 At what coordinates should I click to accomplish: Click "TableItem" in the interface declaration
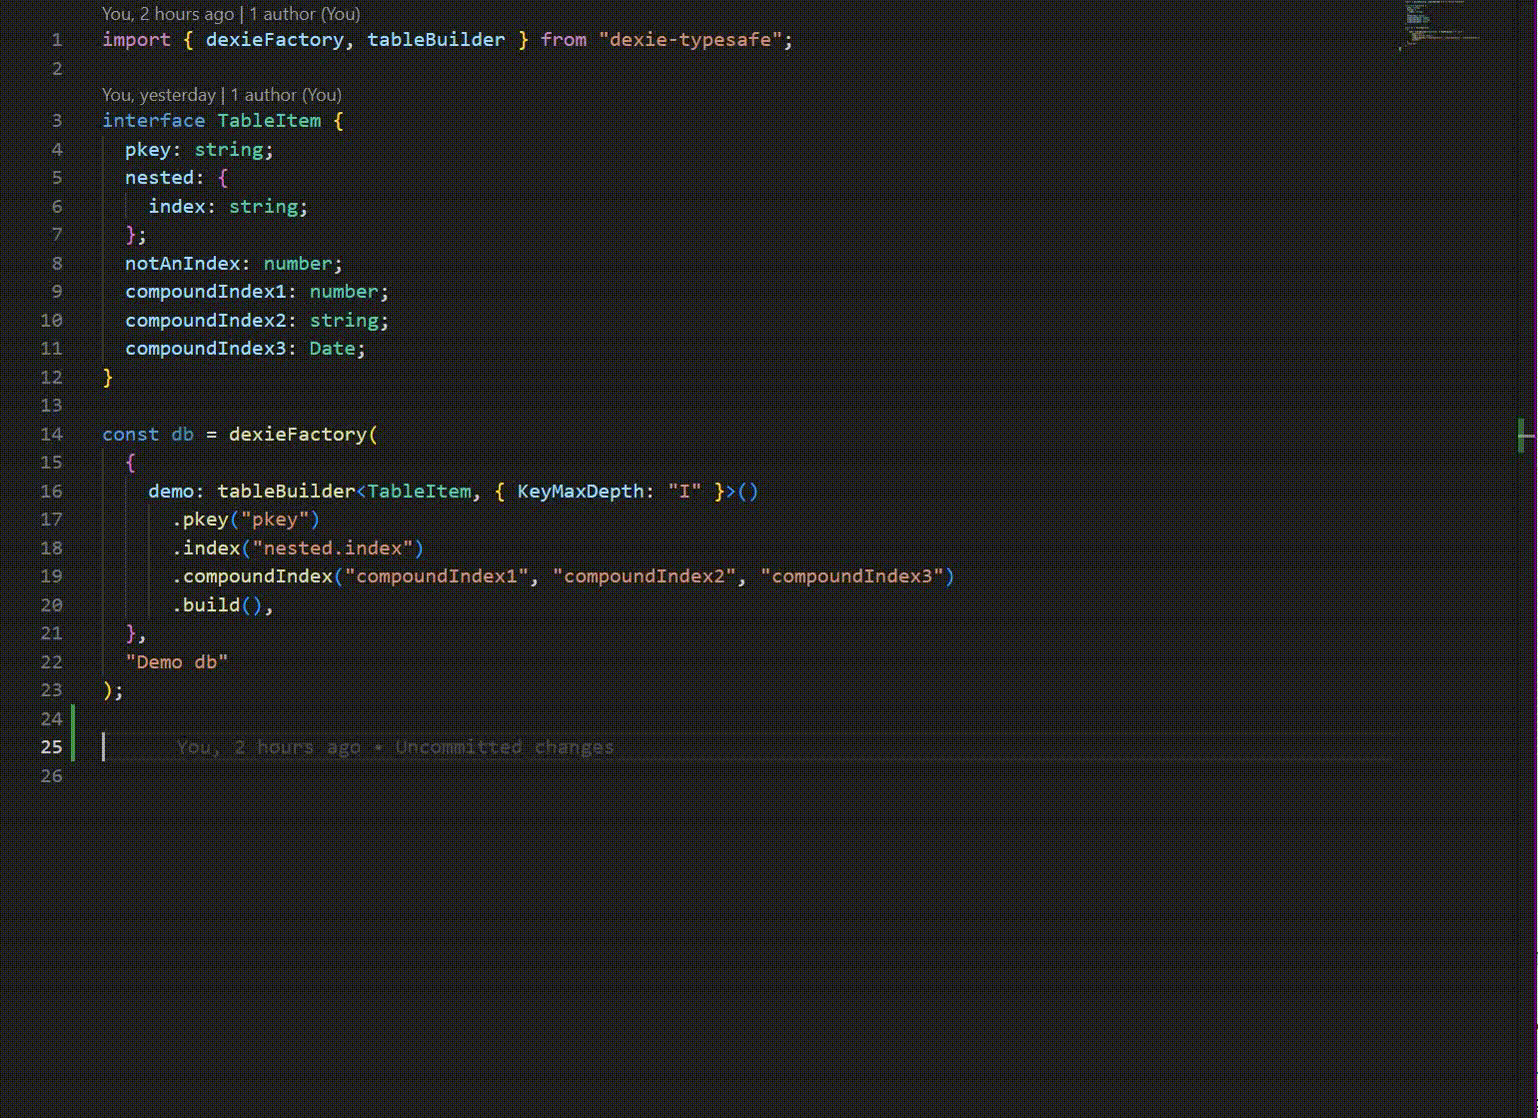pyautogui.click(x=269, y=121)
